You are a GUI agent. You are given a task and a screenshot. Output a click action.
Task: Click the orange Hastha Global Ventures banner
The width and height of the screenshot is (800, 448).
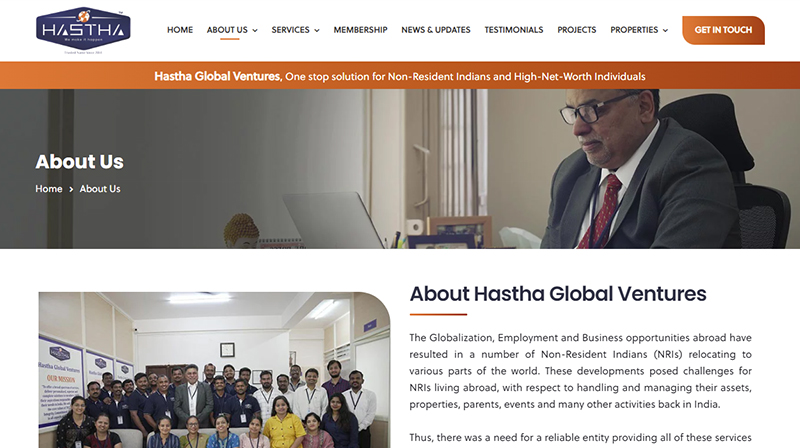click(400, 76)
